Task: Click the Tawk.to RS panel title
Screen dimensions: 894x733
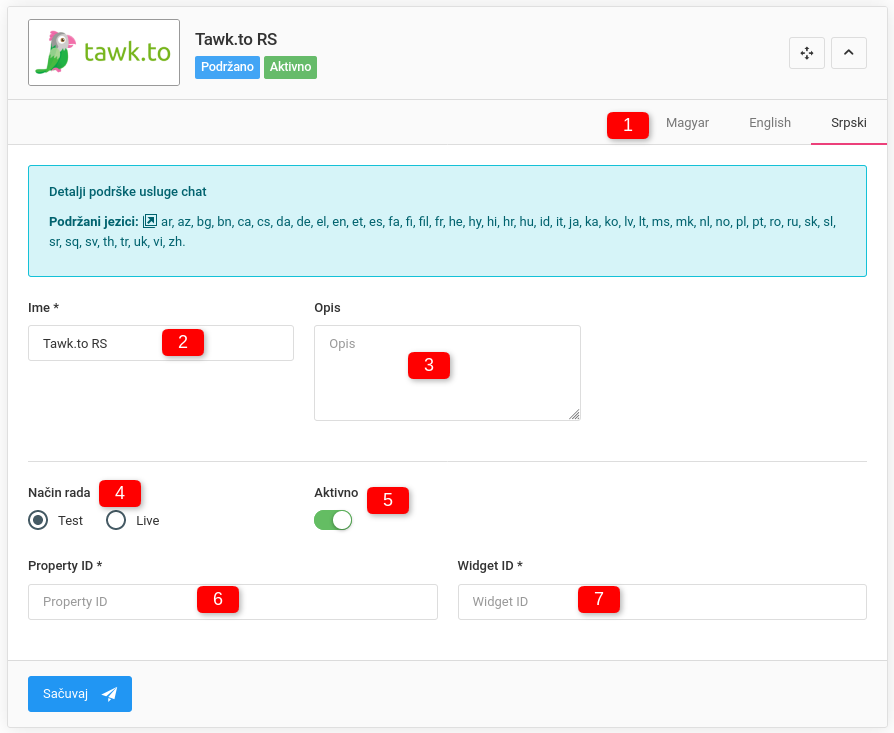Action: pyautogui.click(x=236, y=39)
